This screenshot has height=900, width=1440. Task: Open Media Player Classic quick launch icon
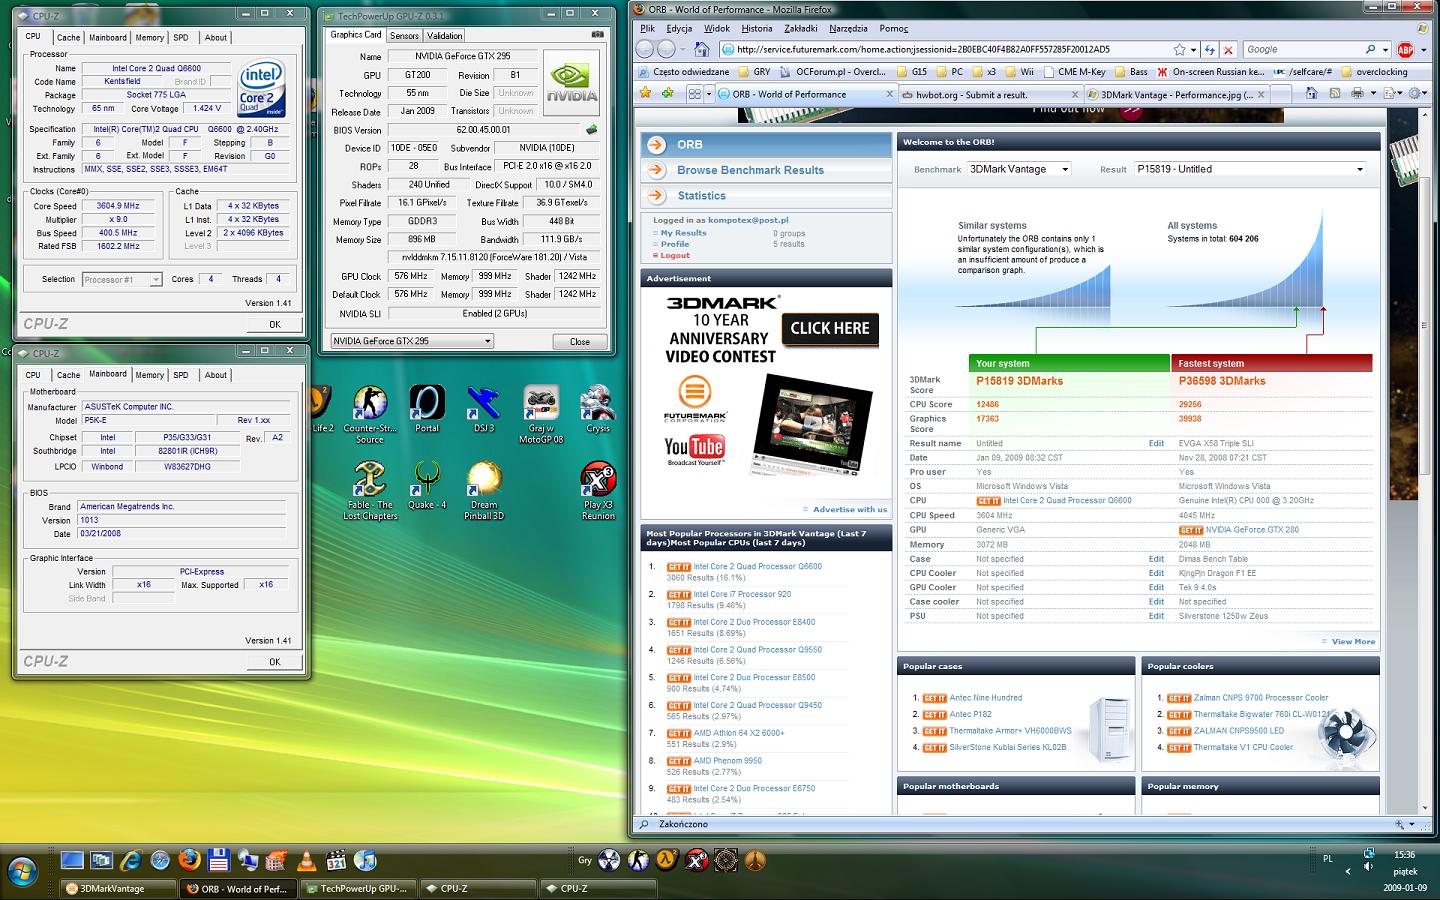336,860
